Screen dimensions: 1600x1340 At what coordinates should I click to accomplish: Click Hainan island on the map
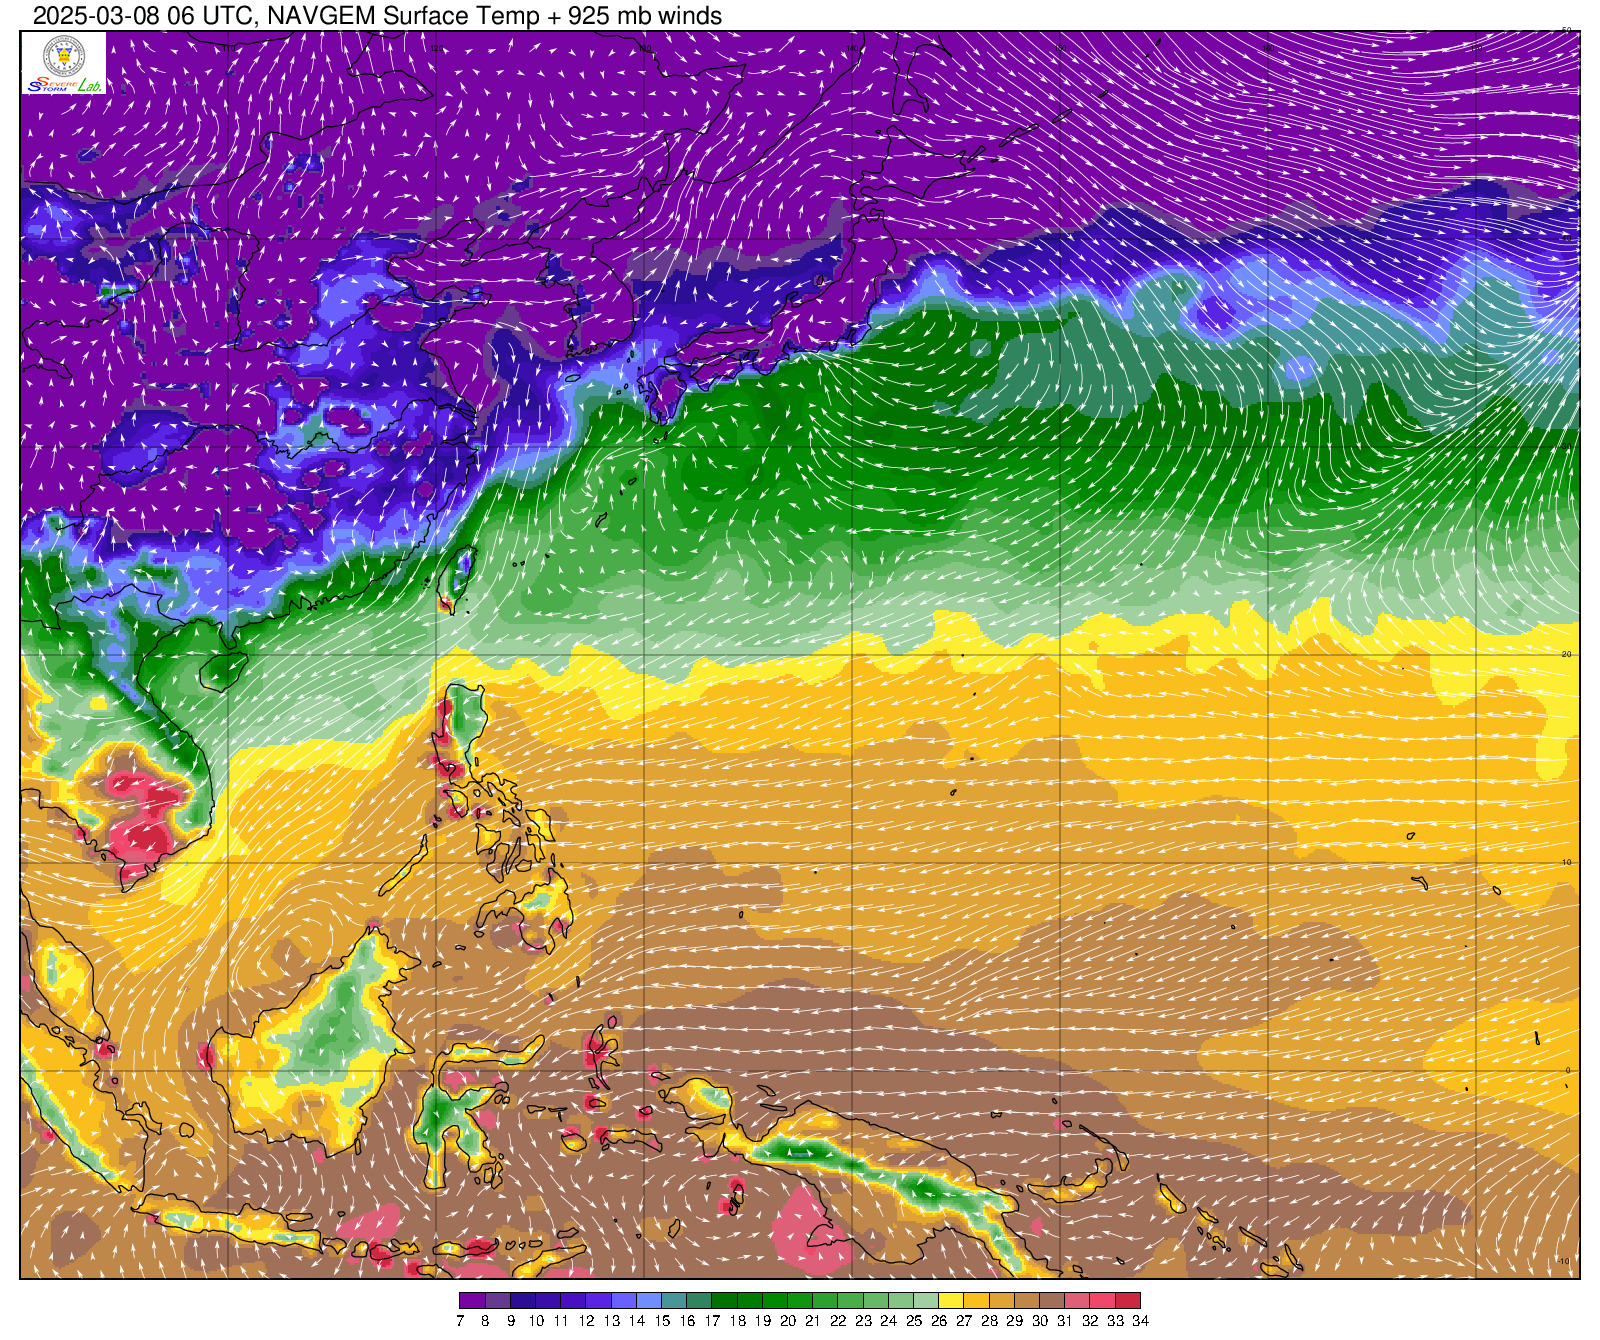pyautogui.click(x=223, y=670)
